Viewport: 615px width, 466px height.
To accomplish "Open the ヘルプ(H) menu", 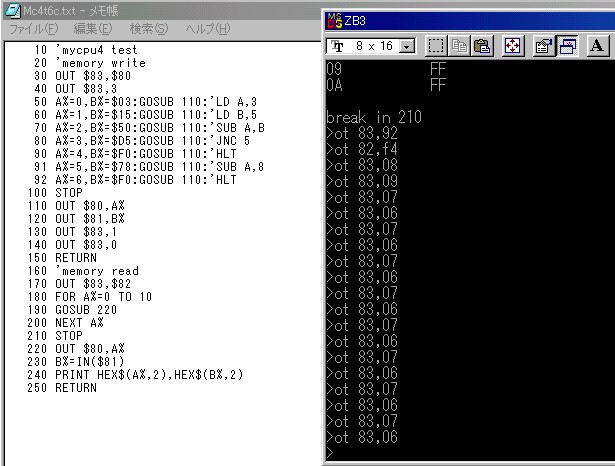I will tap(208, 29).
